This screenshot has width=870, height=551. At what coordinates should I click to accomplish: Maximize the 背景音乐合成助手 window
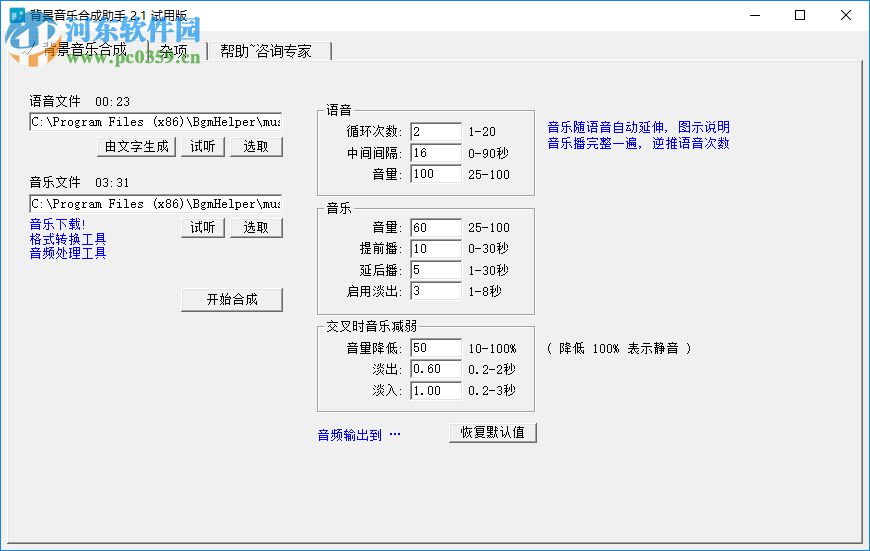[800, 15]
